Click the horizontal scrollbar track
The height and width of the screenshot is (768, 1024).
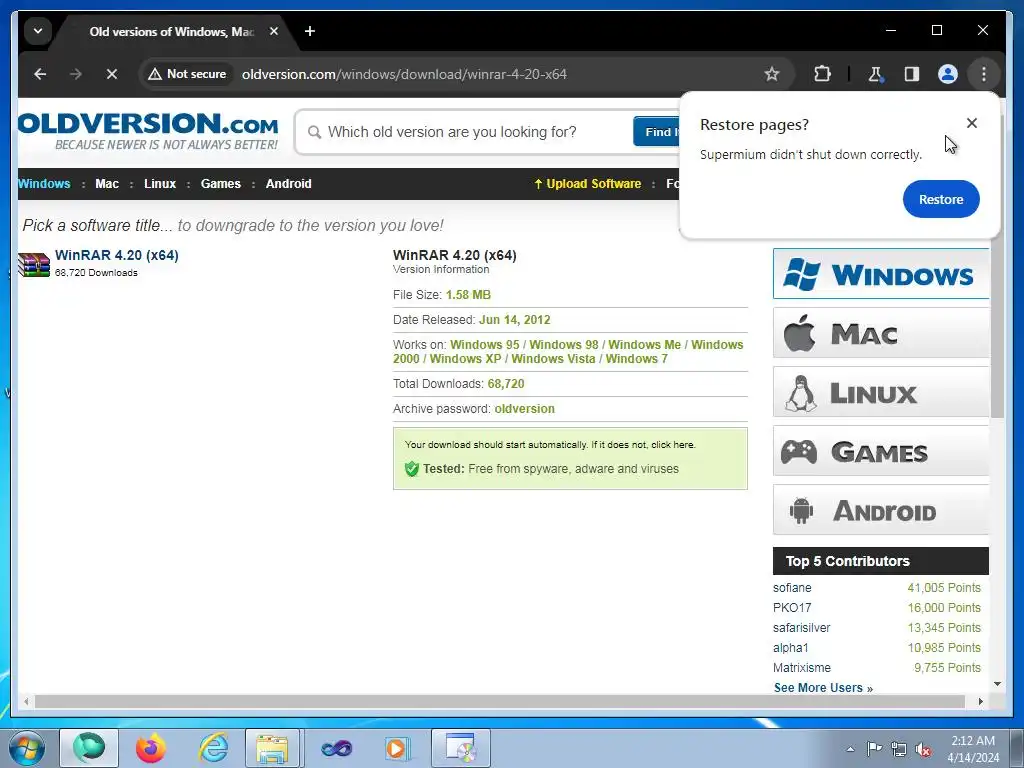click(500, 701)
